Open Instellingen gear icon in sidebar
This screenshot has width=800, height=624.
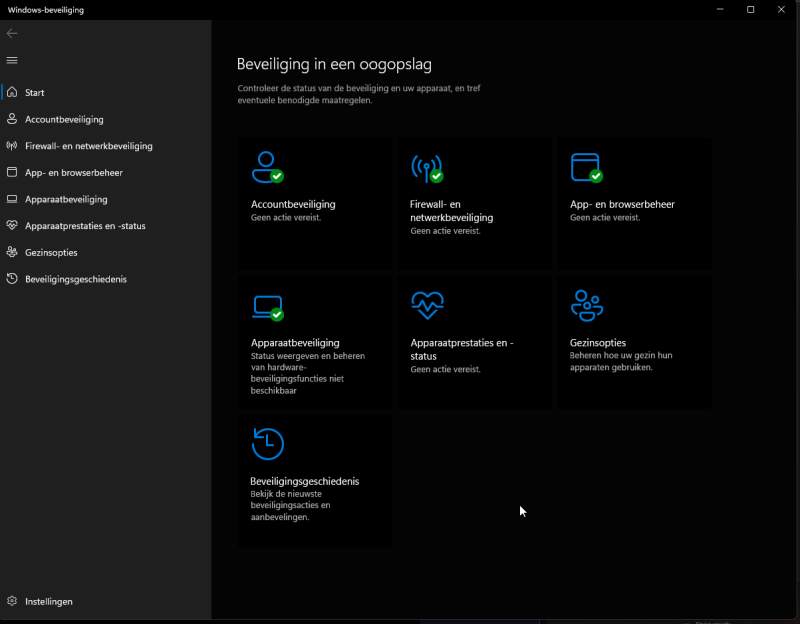click(12, 601)
